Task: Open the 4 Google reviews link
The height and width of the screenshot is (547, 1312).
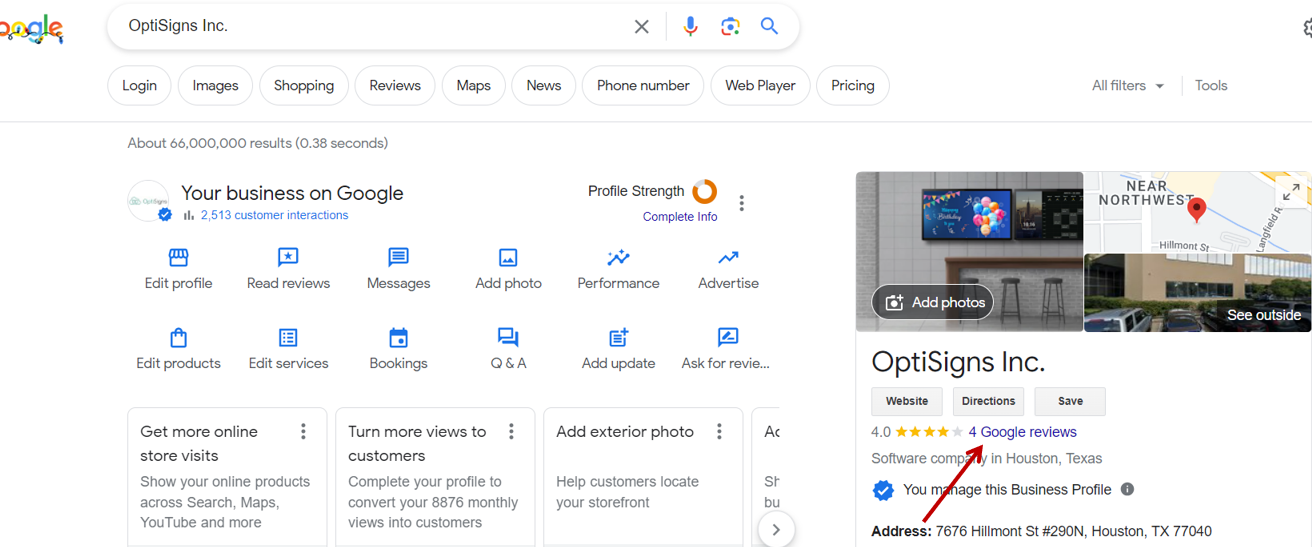Action: pos(1023,432)
